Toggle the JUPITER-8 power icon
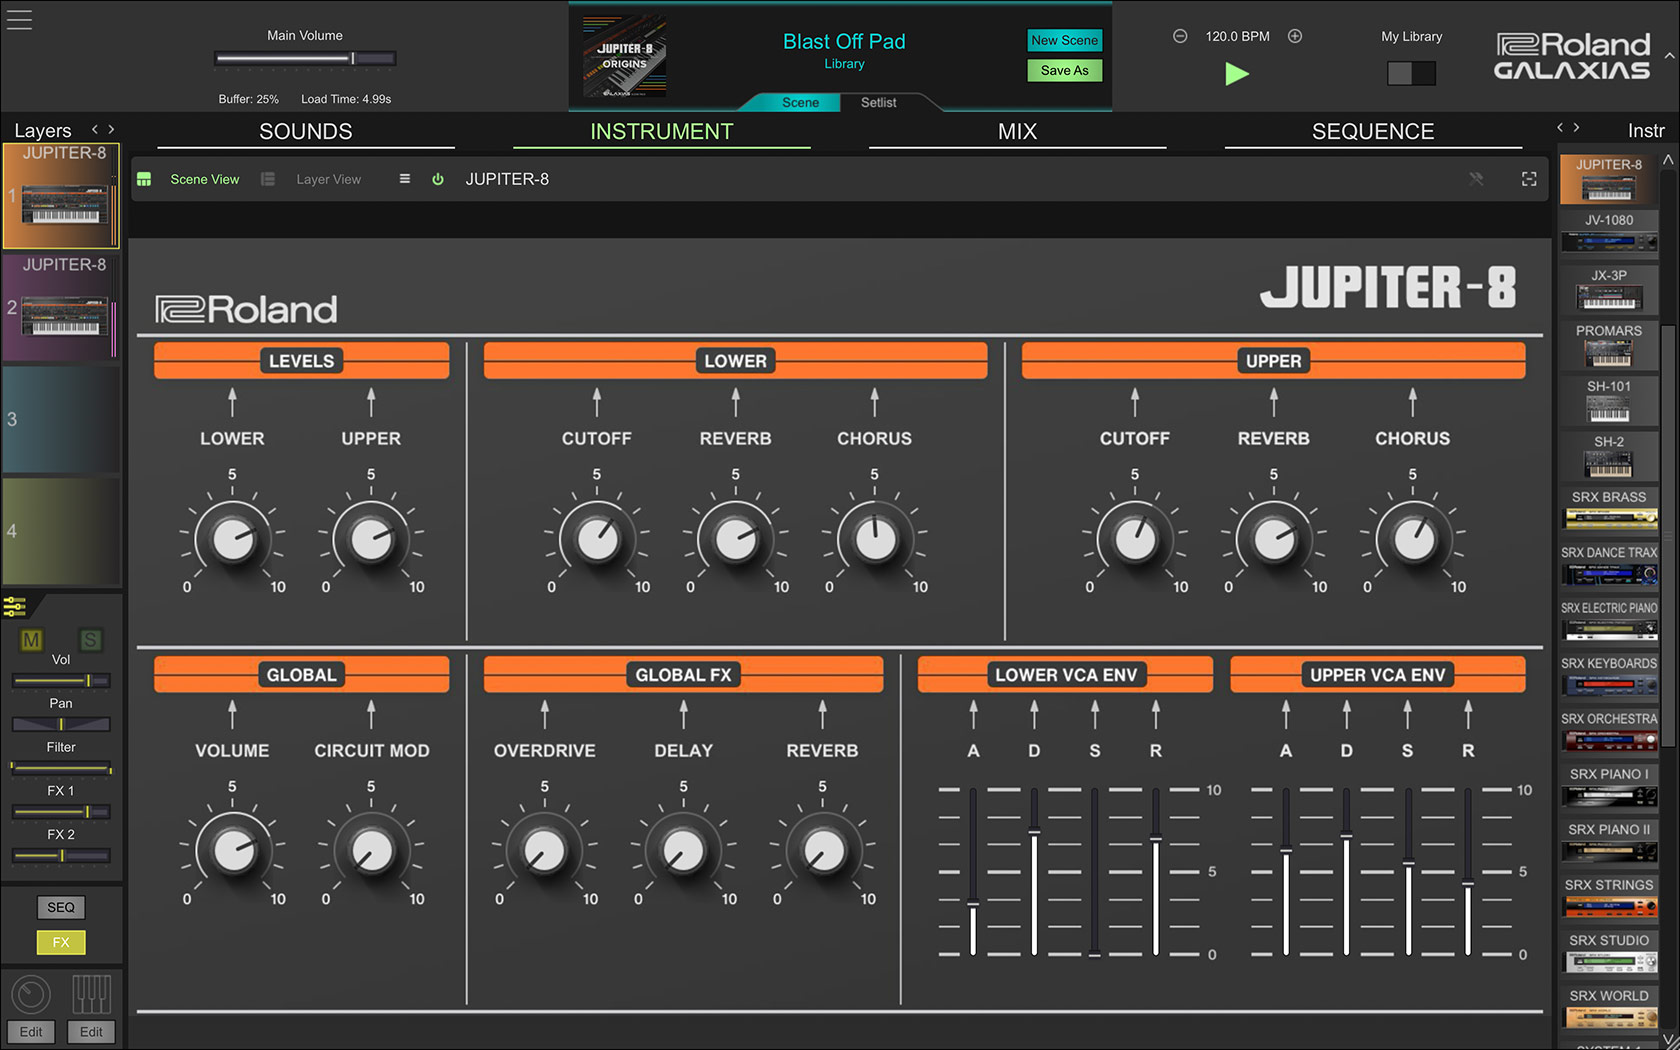 point(438,179)
